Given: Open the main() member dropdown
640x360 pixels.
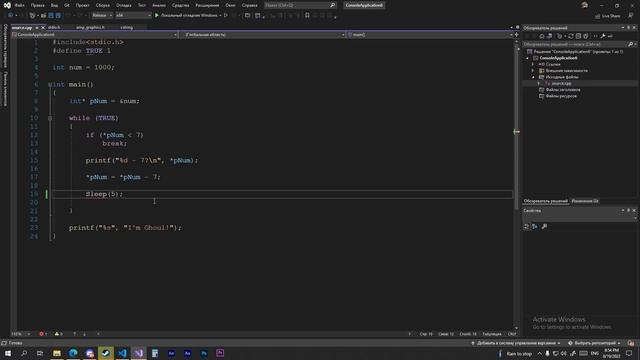Looking at the screenshot, I should click(431, 35).
